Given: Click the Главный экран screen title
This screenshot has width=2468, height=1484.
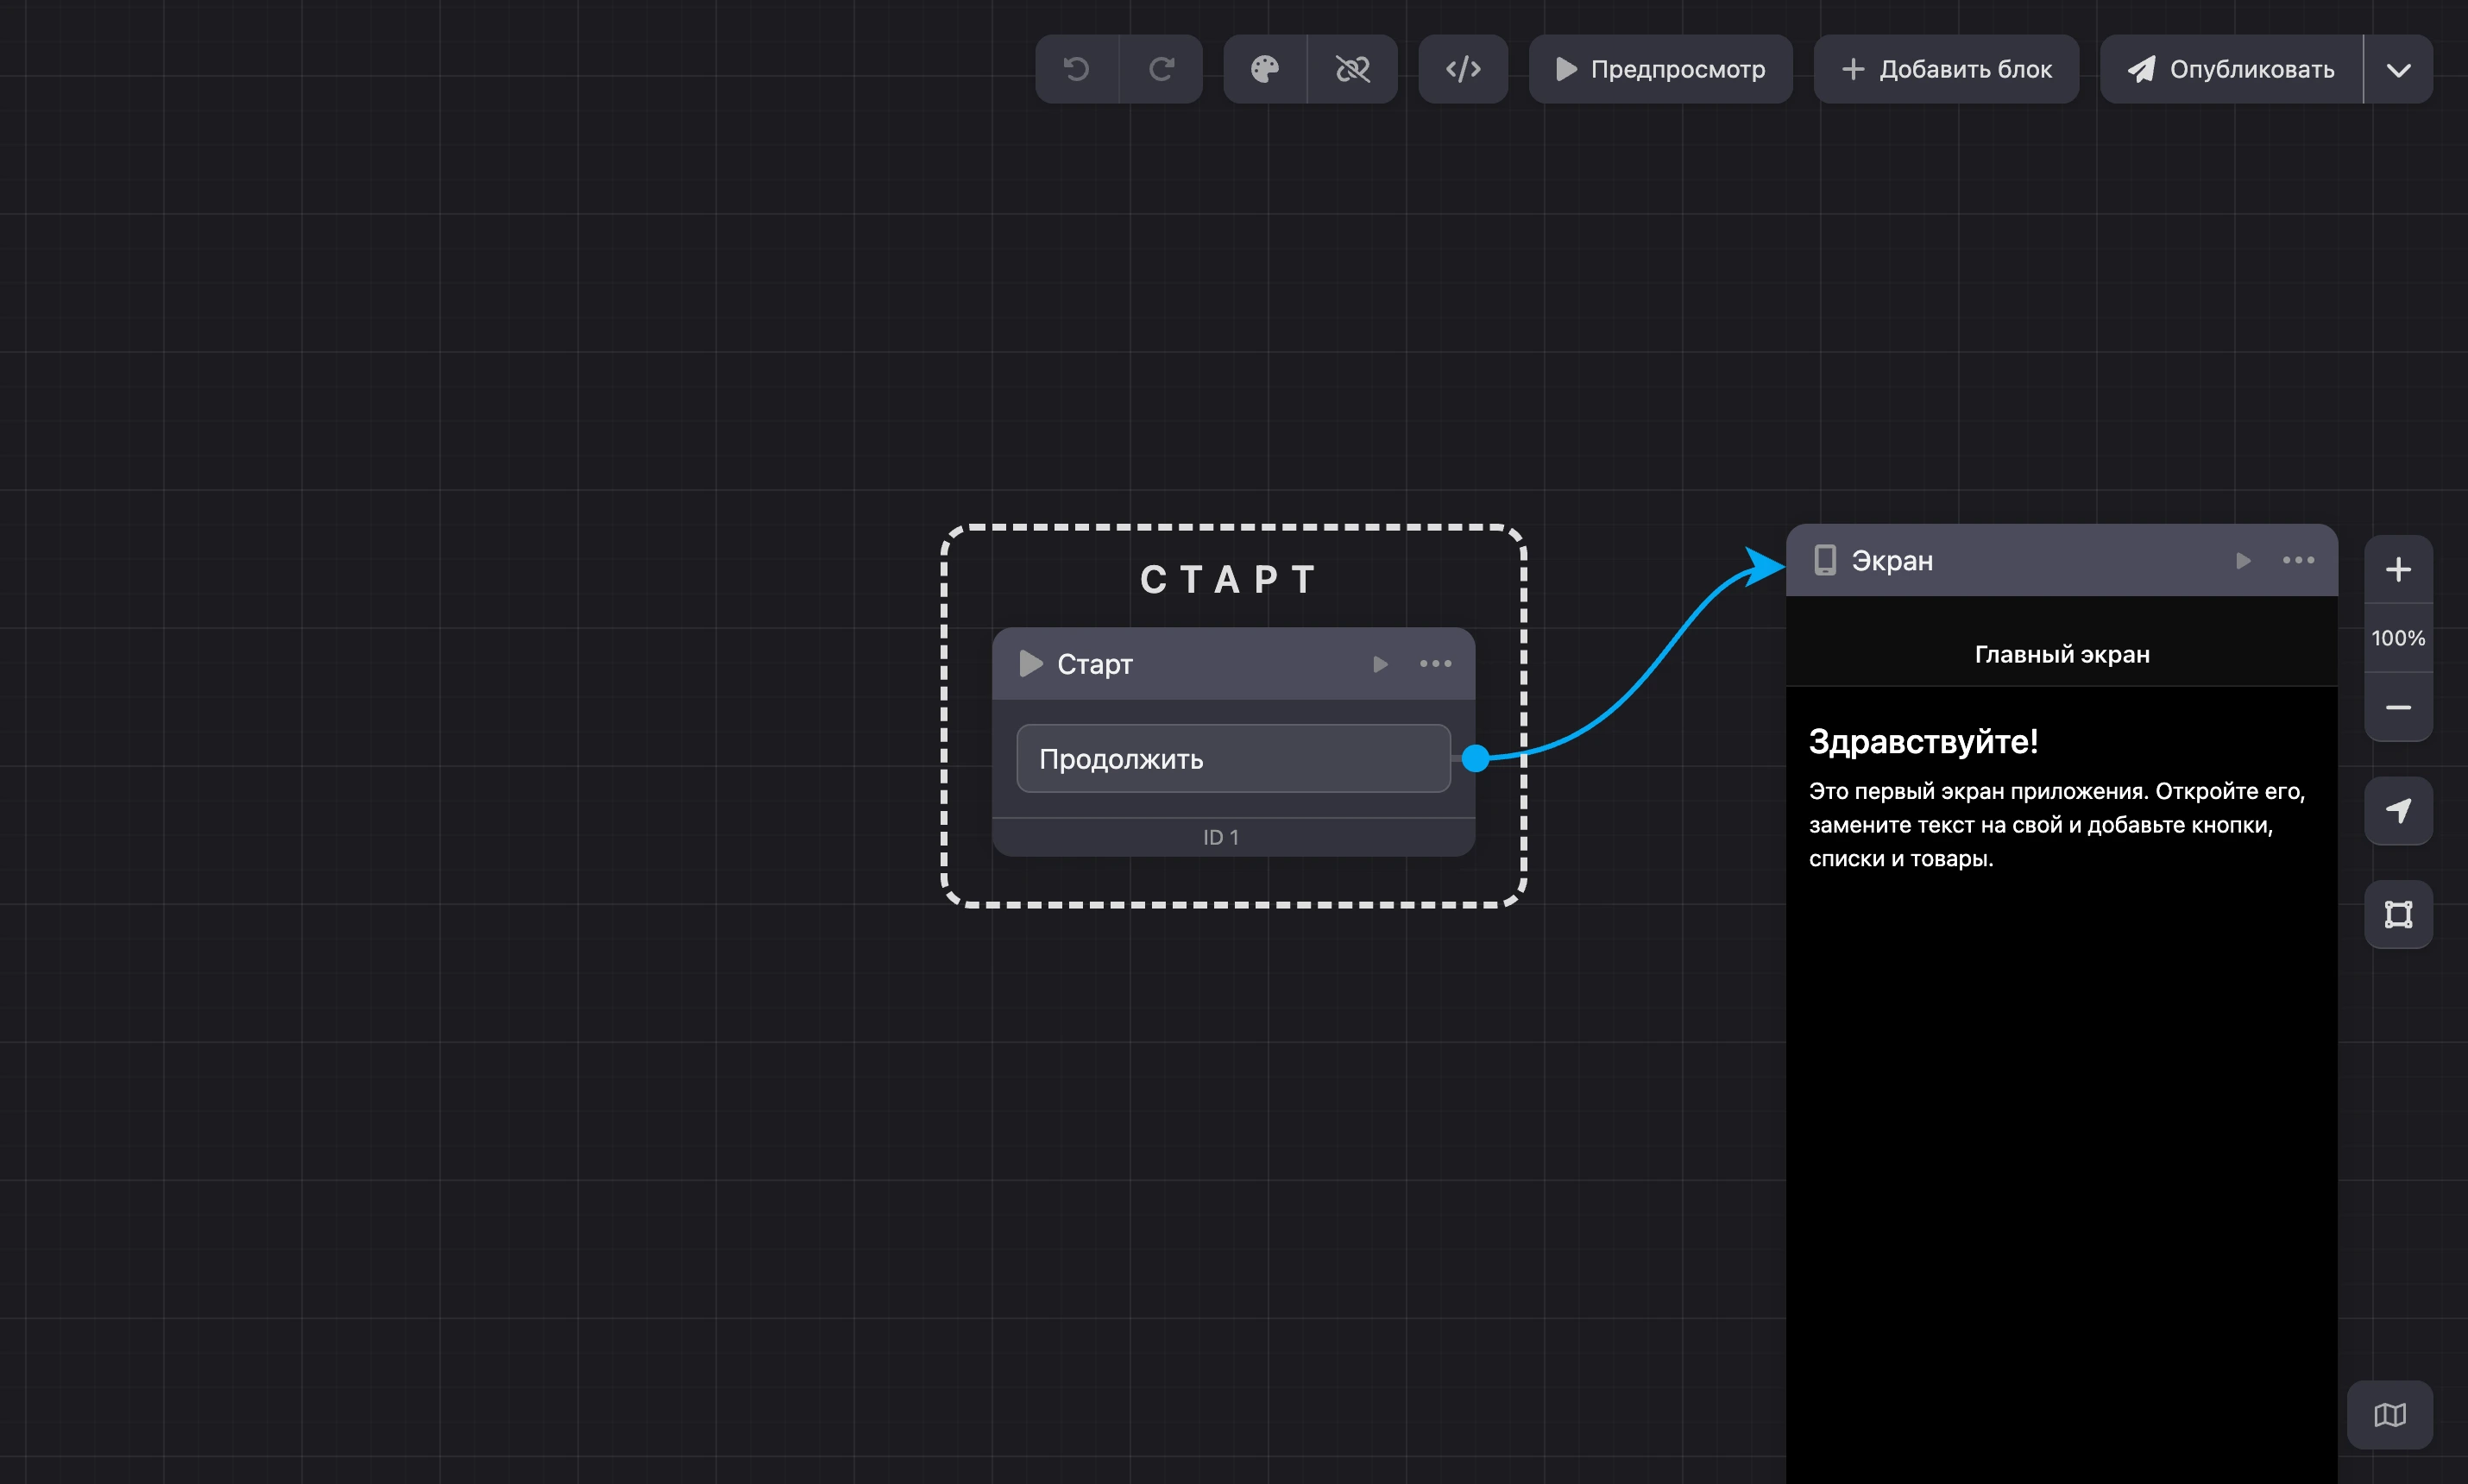Looking at the screenshot, I should 2062,655.
